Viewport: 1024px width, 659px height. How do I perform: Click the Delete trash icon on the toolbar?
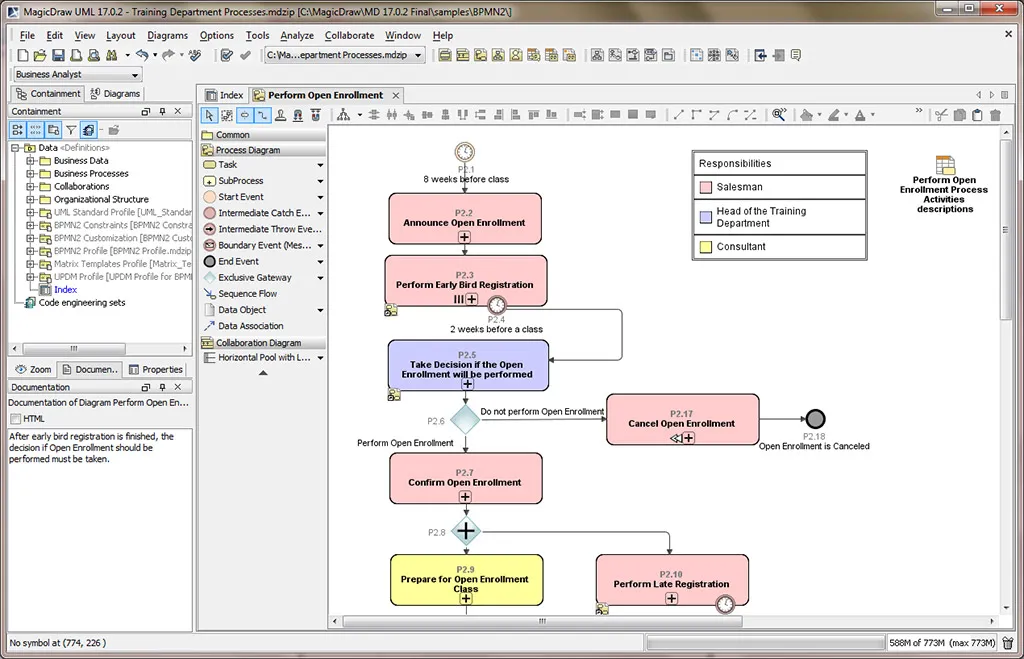(x=996, y=115)
